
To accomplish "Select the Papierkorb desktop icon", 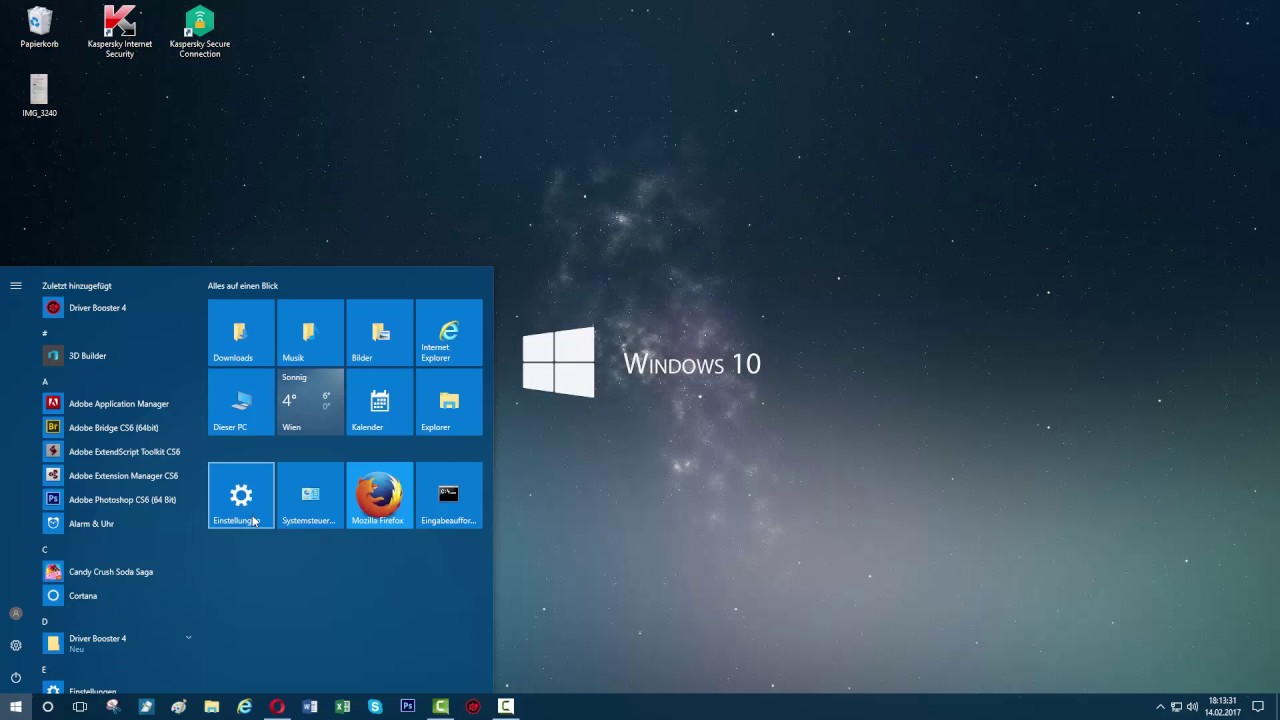I will (x=39, y=28).
